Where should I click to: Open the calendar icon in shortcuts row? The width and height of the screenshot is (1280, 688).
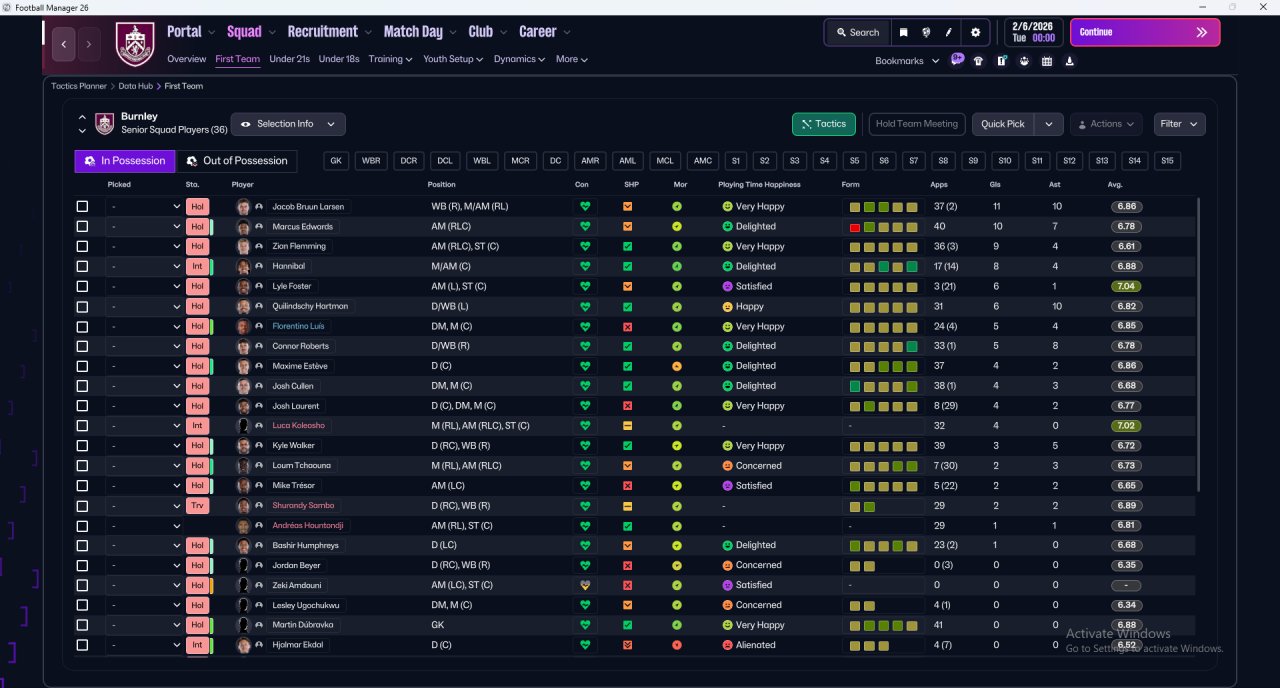coord(1046,61)
